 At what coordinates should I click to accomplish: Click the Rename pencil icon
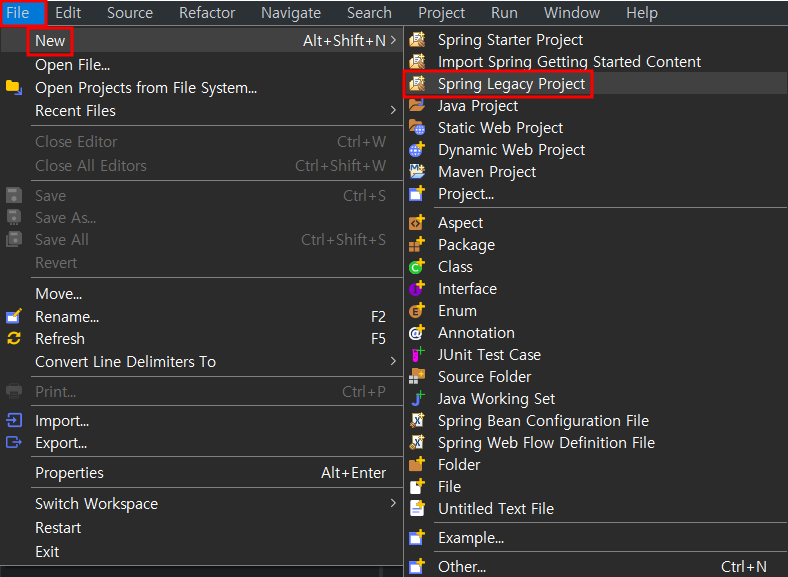click(14, 316)
